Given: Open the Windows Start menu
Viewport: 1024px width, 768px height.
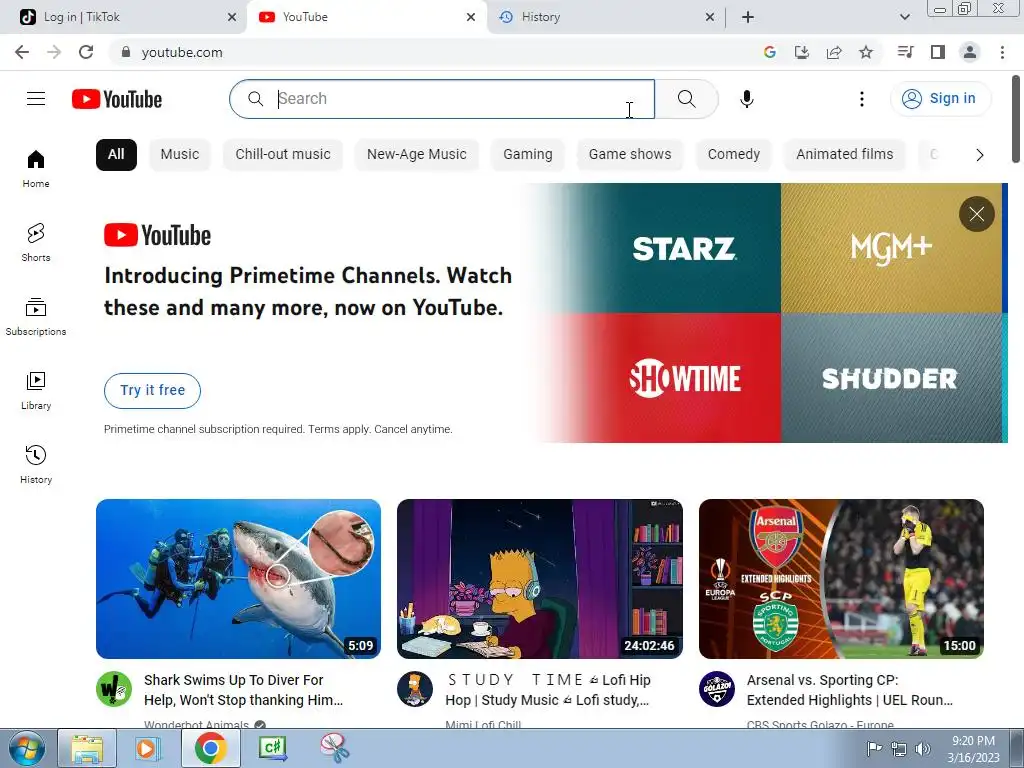Looking at the screenshot, I should pyautogui.click(x=26, y=748).
